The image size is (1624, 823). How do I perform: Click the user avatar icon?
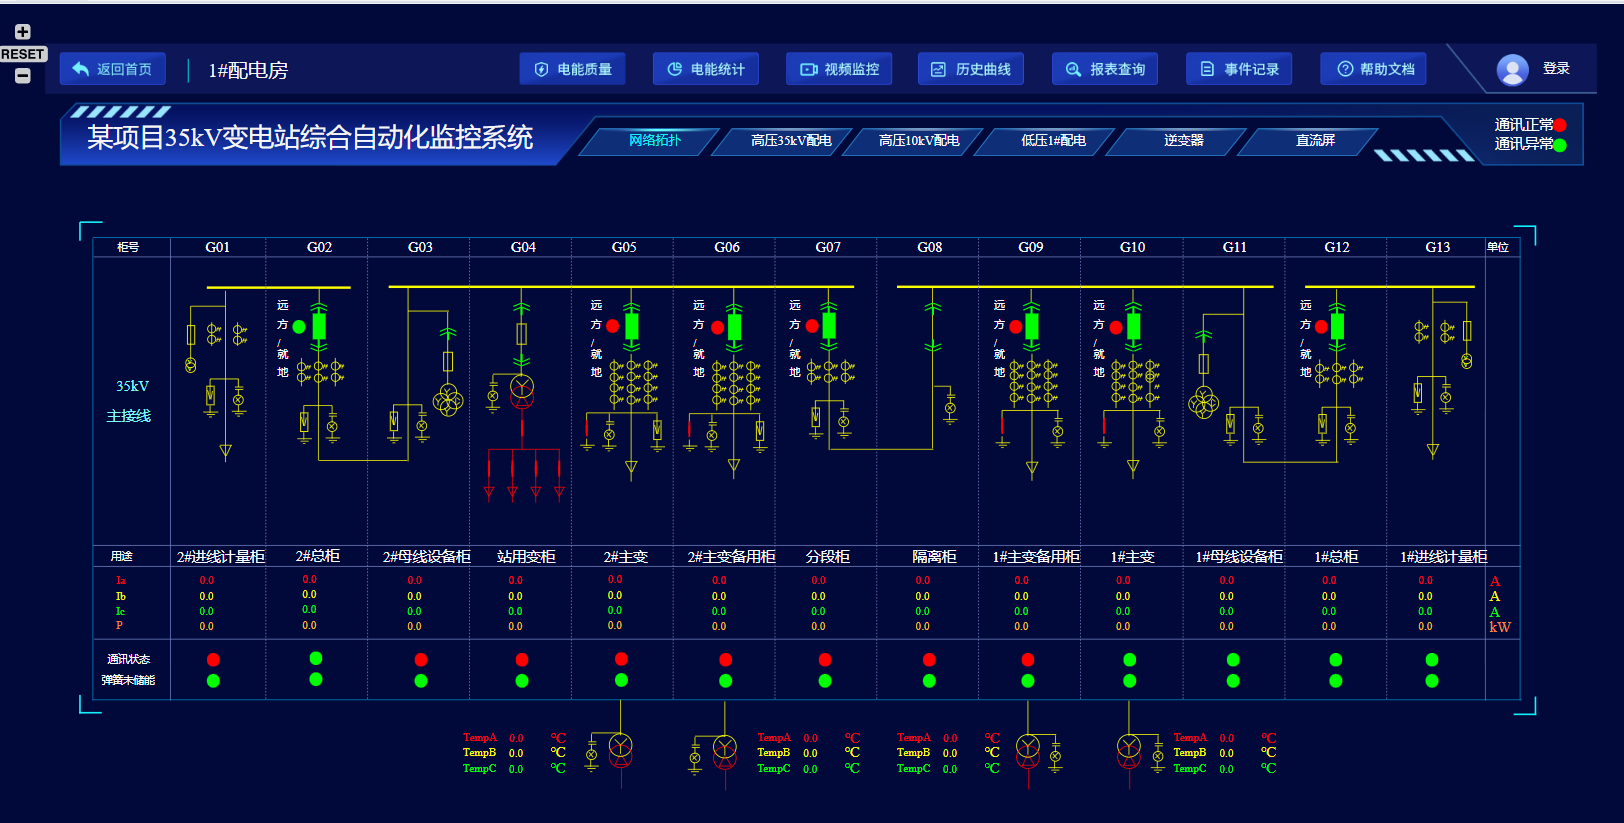point(1512,69)
